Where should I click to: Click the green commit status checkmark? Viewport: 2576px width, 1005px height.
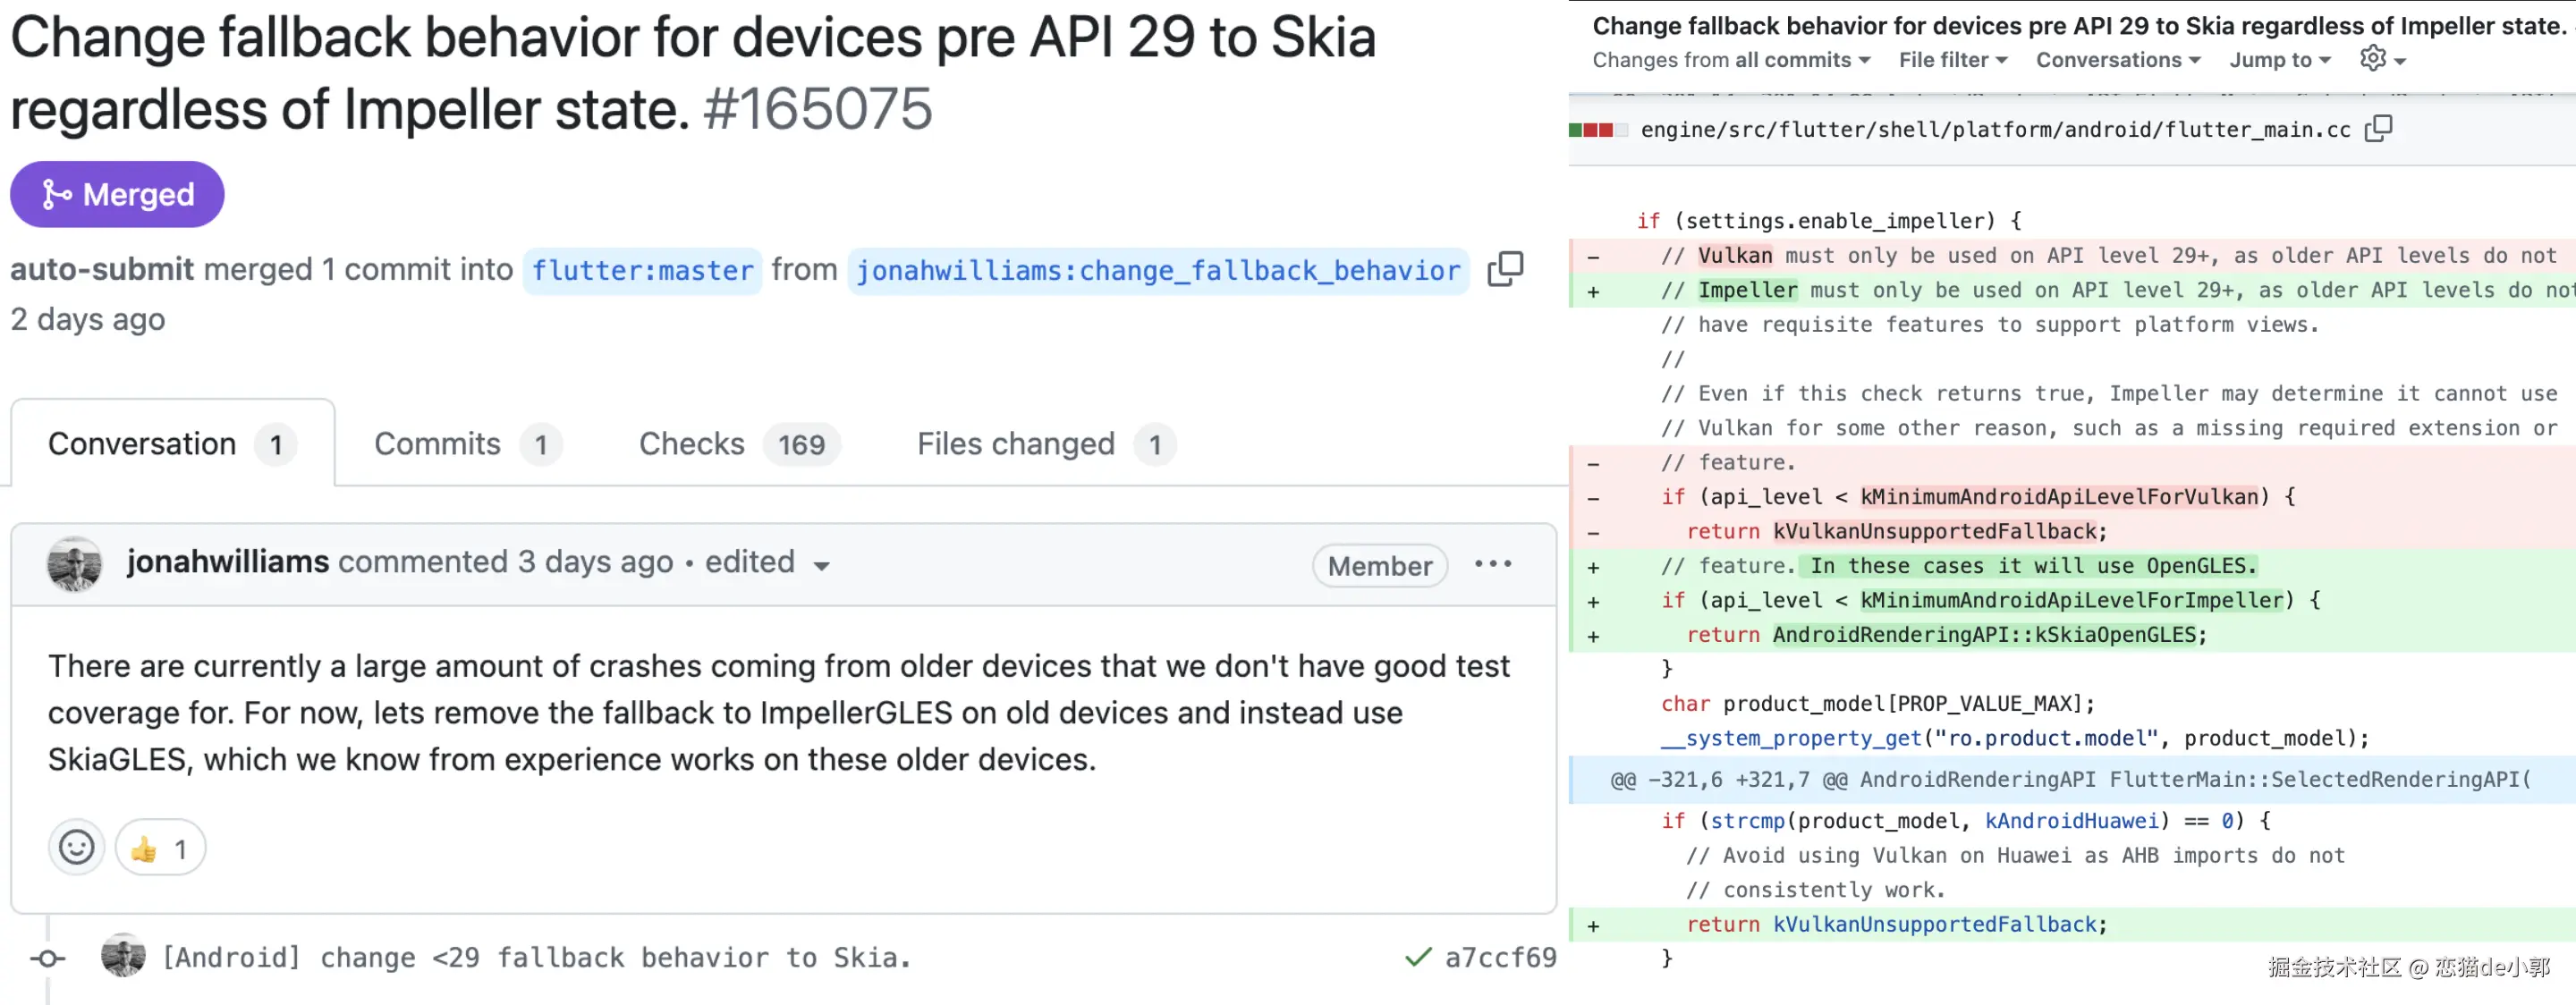point(1417,957)
